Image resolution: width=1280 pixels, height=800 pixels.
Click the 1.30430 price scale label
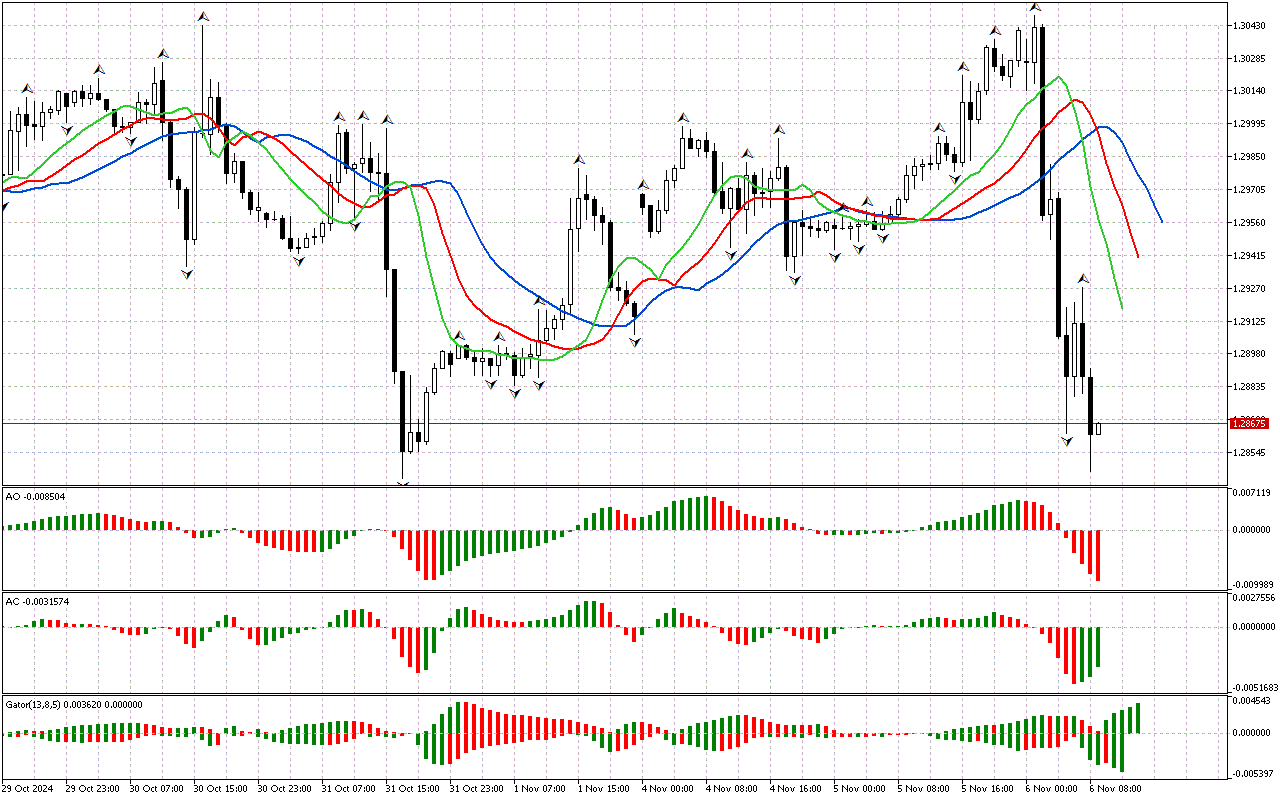click(x=1250, y=25)
